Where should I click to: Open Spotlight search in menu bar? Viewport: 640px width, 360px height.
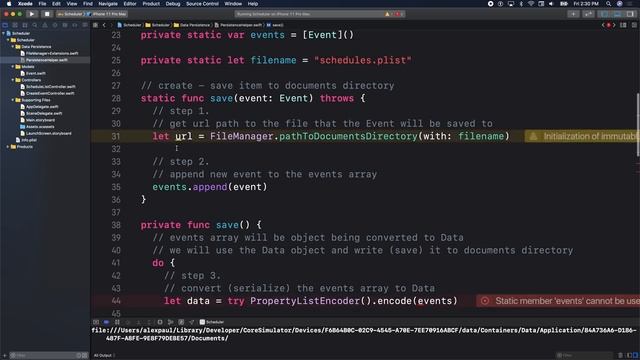pyautogui.click(x=609, y=4)
